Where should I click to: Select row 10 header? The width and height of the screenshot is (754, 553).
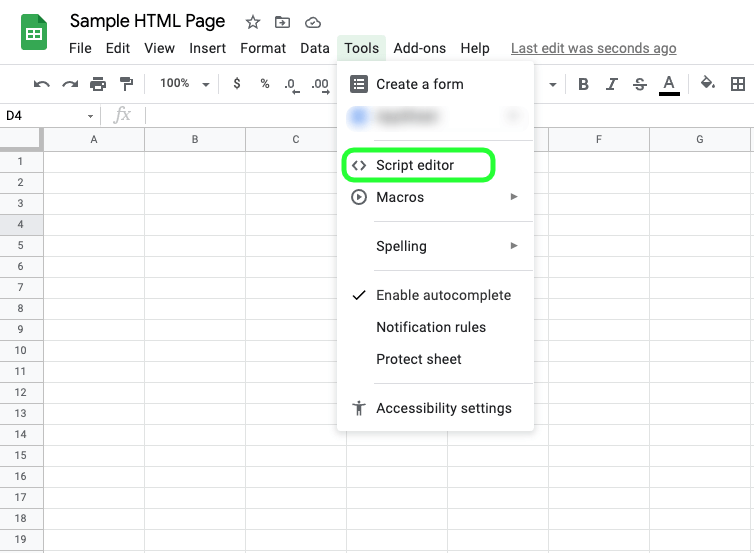[21, 351]
